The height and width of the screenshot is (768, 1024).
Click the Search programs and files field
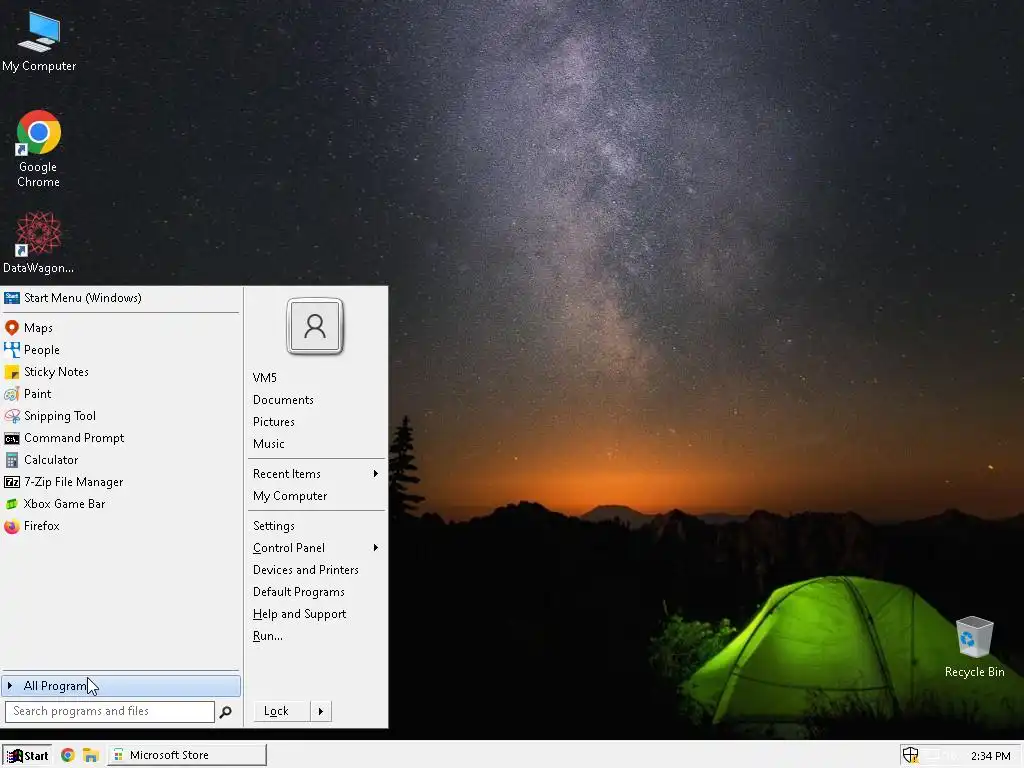tap(110, 711)
